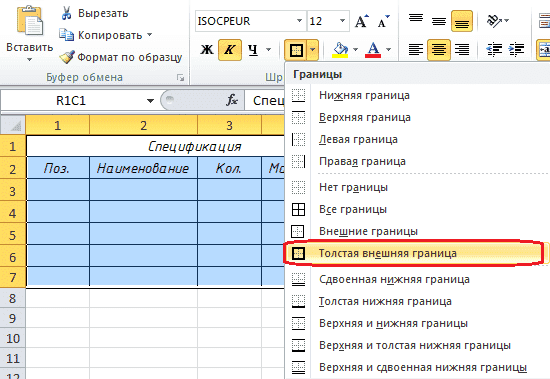This screenshot has width=550, height=379.
Task: Open the Буфер обмена dialog launcher
Action: click(180, 78)
